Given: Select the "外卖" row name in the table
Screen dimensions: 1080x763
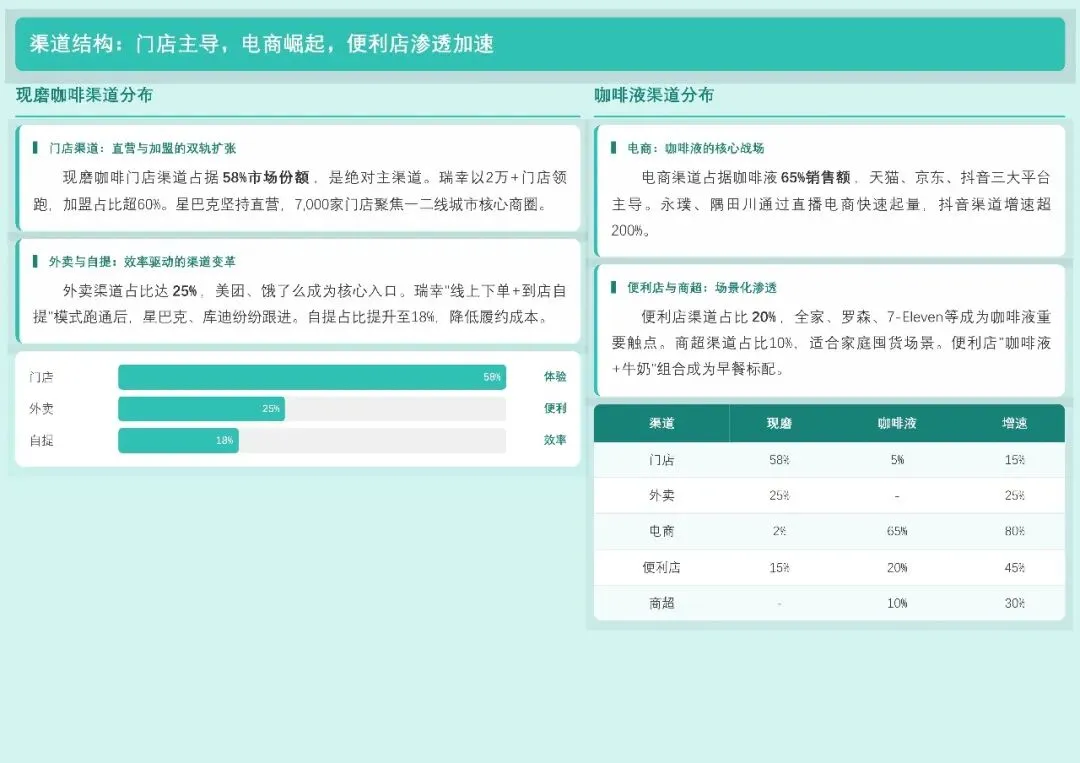Looking at the screenshot, I should pos(661,496).
